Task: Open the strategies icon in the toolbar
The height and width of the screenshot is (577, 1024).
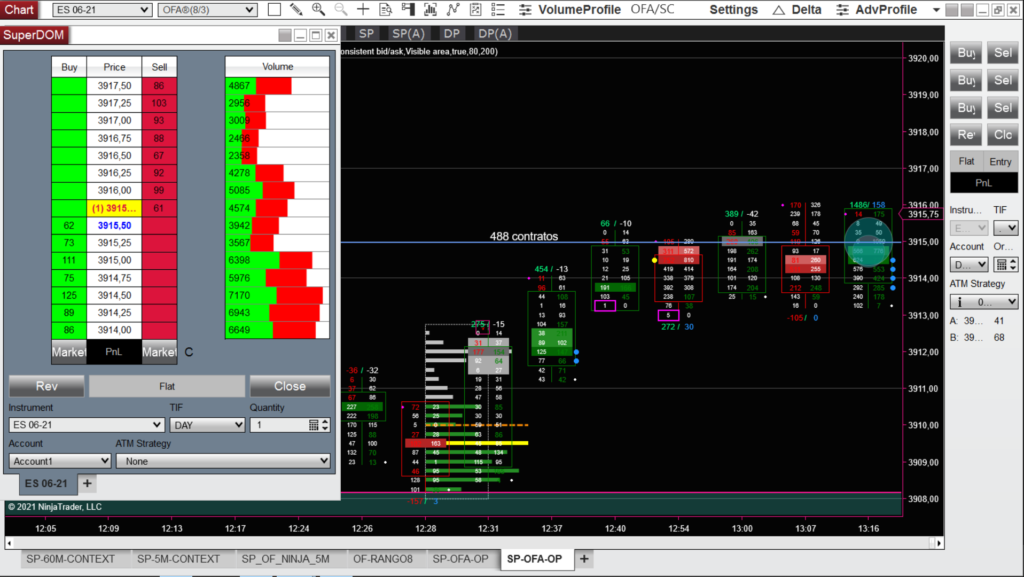Action: point(475,10)
